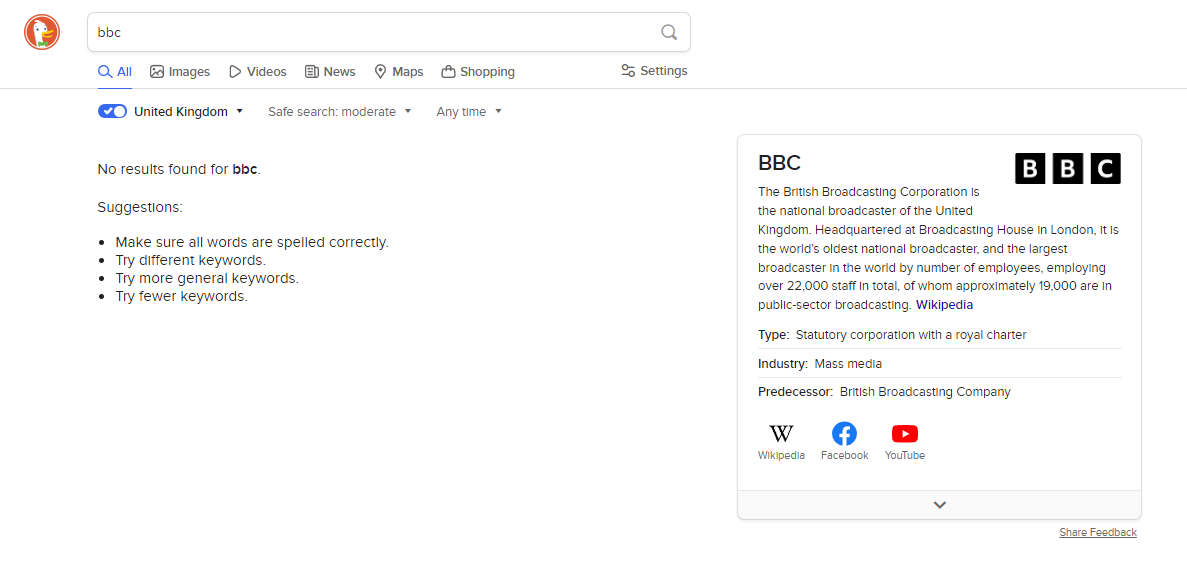
Task: Click the magnifying glass search button
Action: pyautogui.click(x=669, y=32)
